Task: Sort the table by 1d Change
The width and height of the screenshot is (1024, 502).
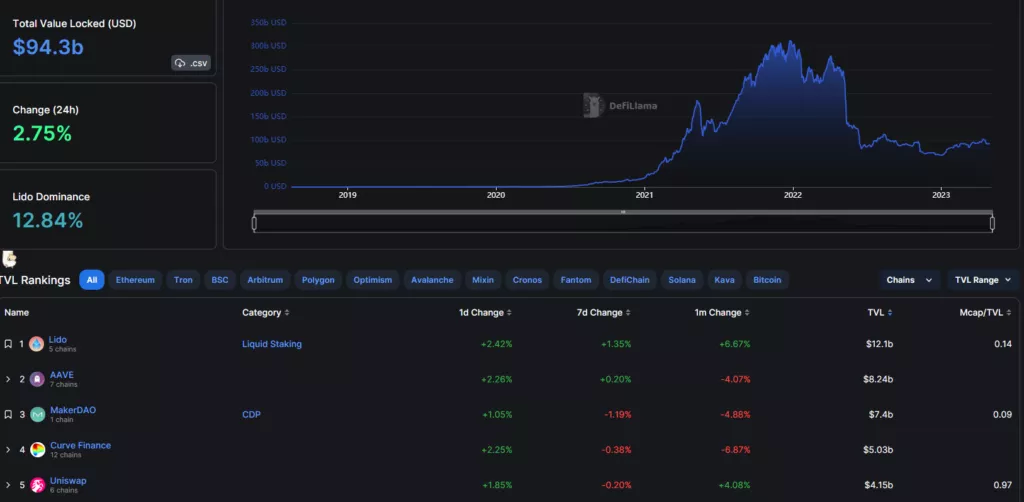Action: [485, 313]
